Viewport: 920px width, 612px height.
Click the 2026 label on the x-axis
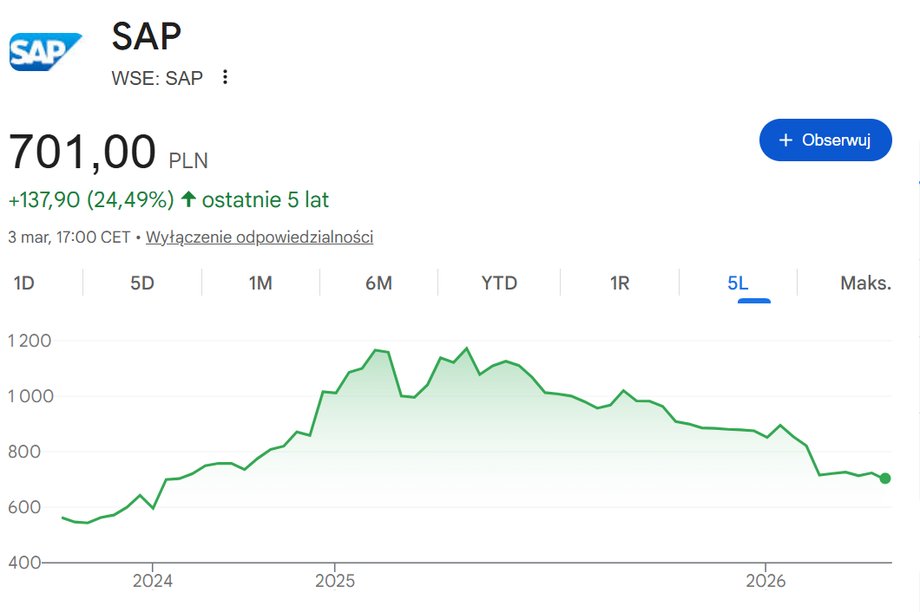(x=765, y=581)
